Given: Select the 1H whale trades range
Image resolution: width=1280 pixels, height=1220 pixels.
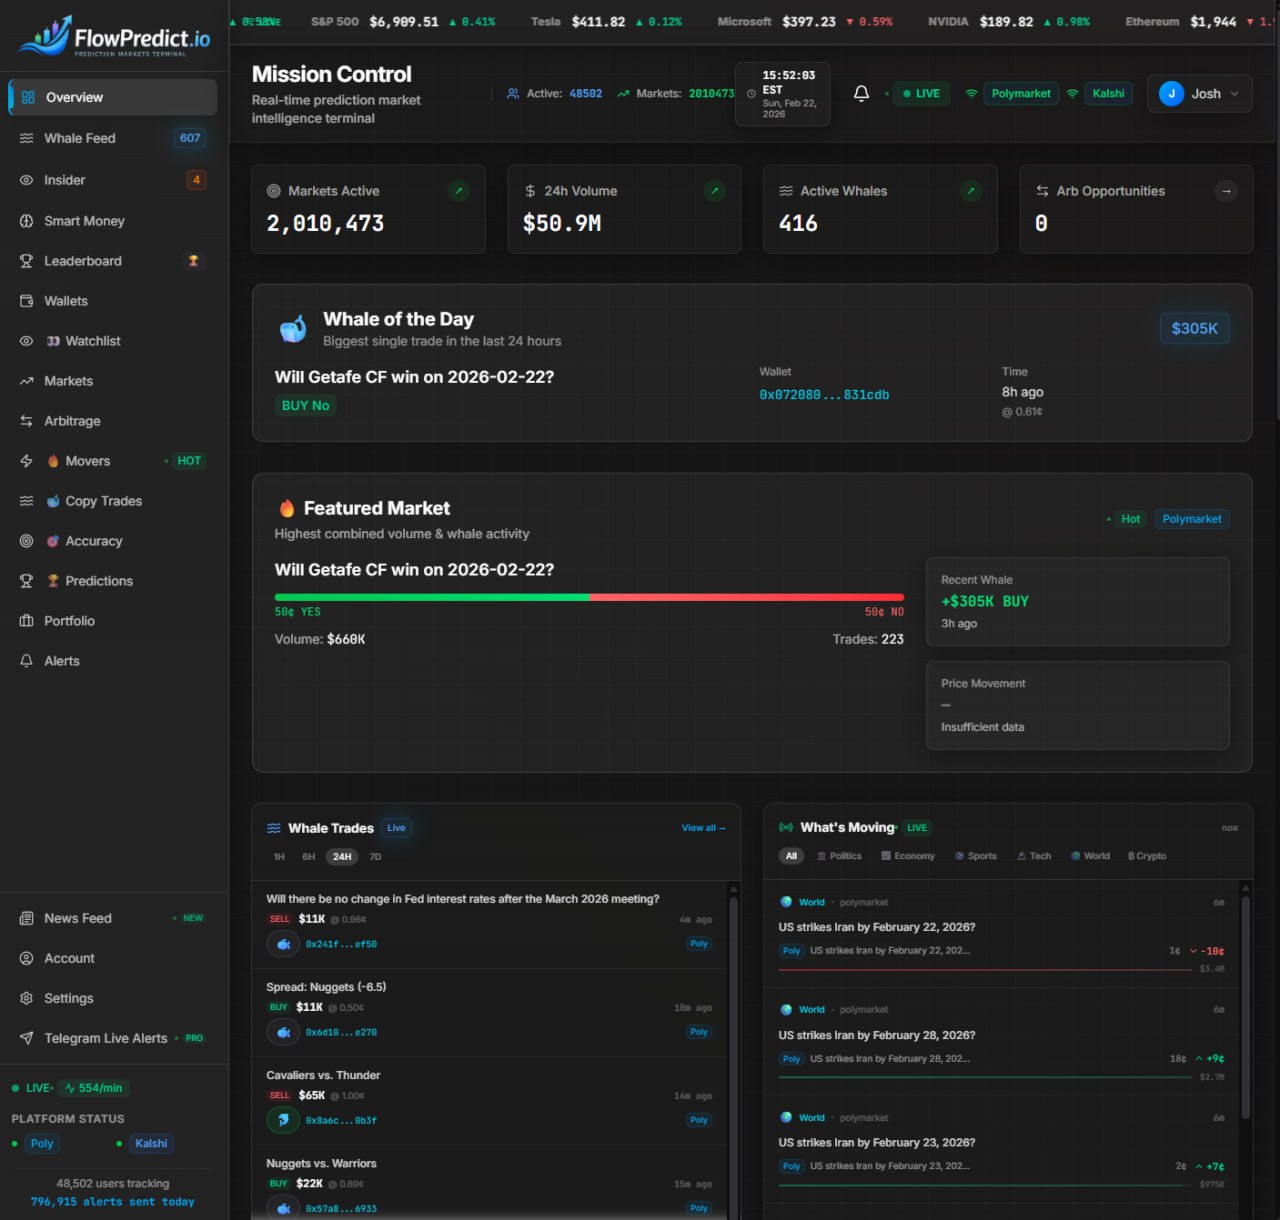Looking at the screenshot, I should (x=279, y=857).
